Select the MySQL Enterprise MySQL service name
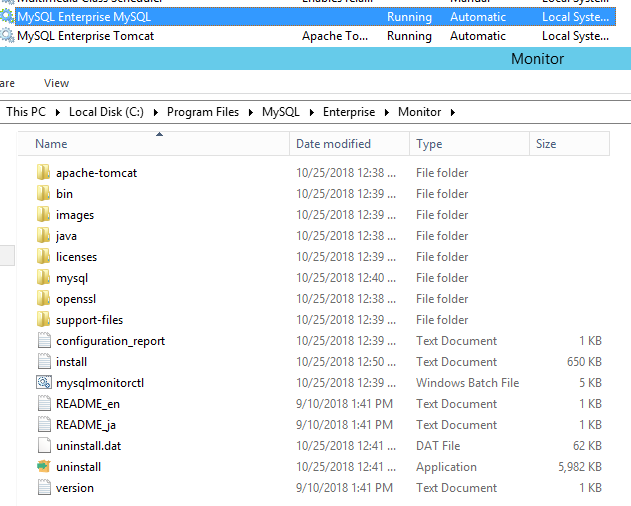The image size is (631, 506). (x=84, y=17)
